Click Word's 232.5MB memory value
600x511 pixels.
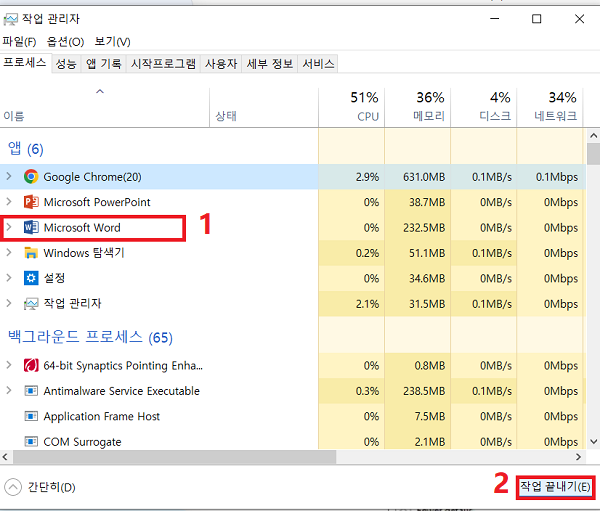[x=424, y=228]
